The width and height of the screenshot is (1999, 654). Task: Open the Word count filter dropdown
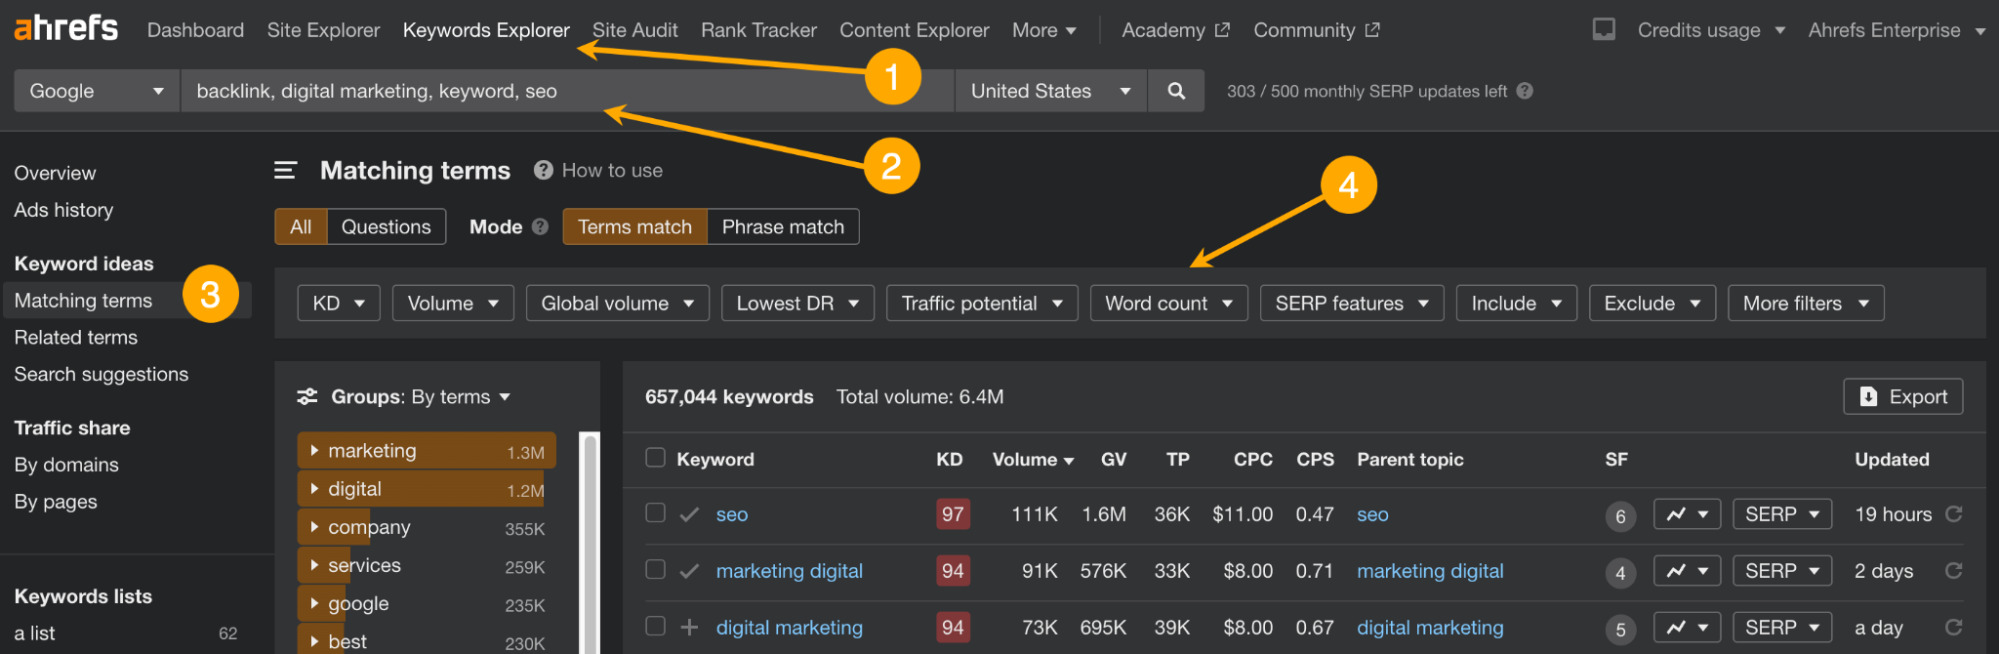pyautogui.click(x=1169, y=303)
